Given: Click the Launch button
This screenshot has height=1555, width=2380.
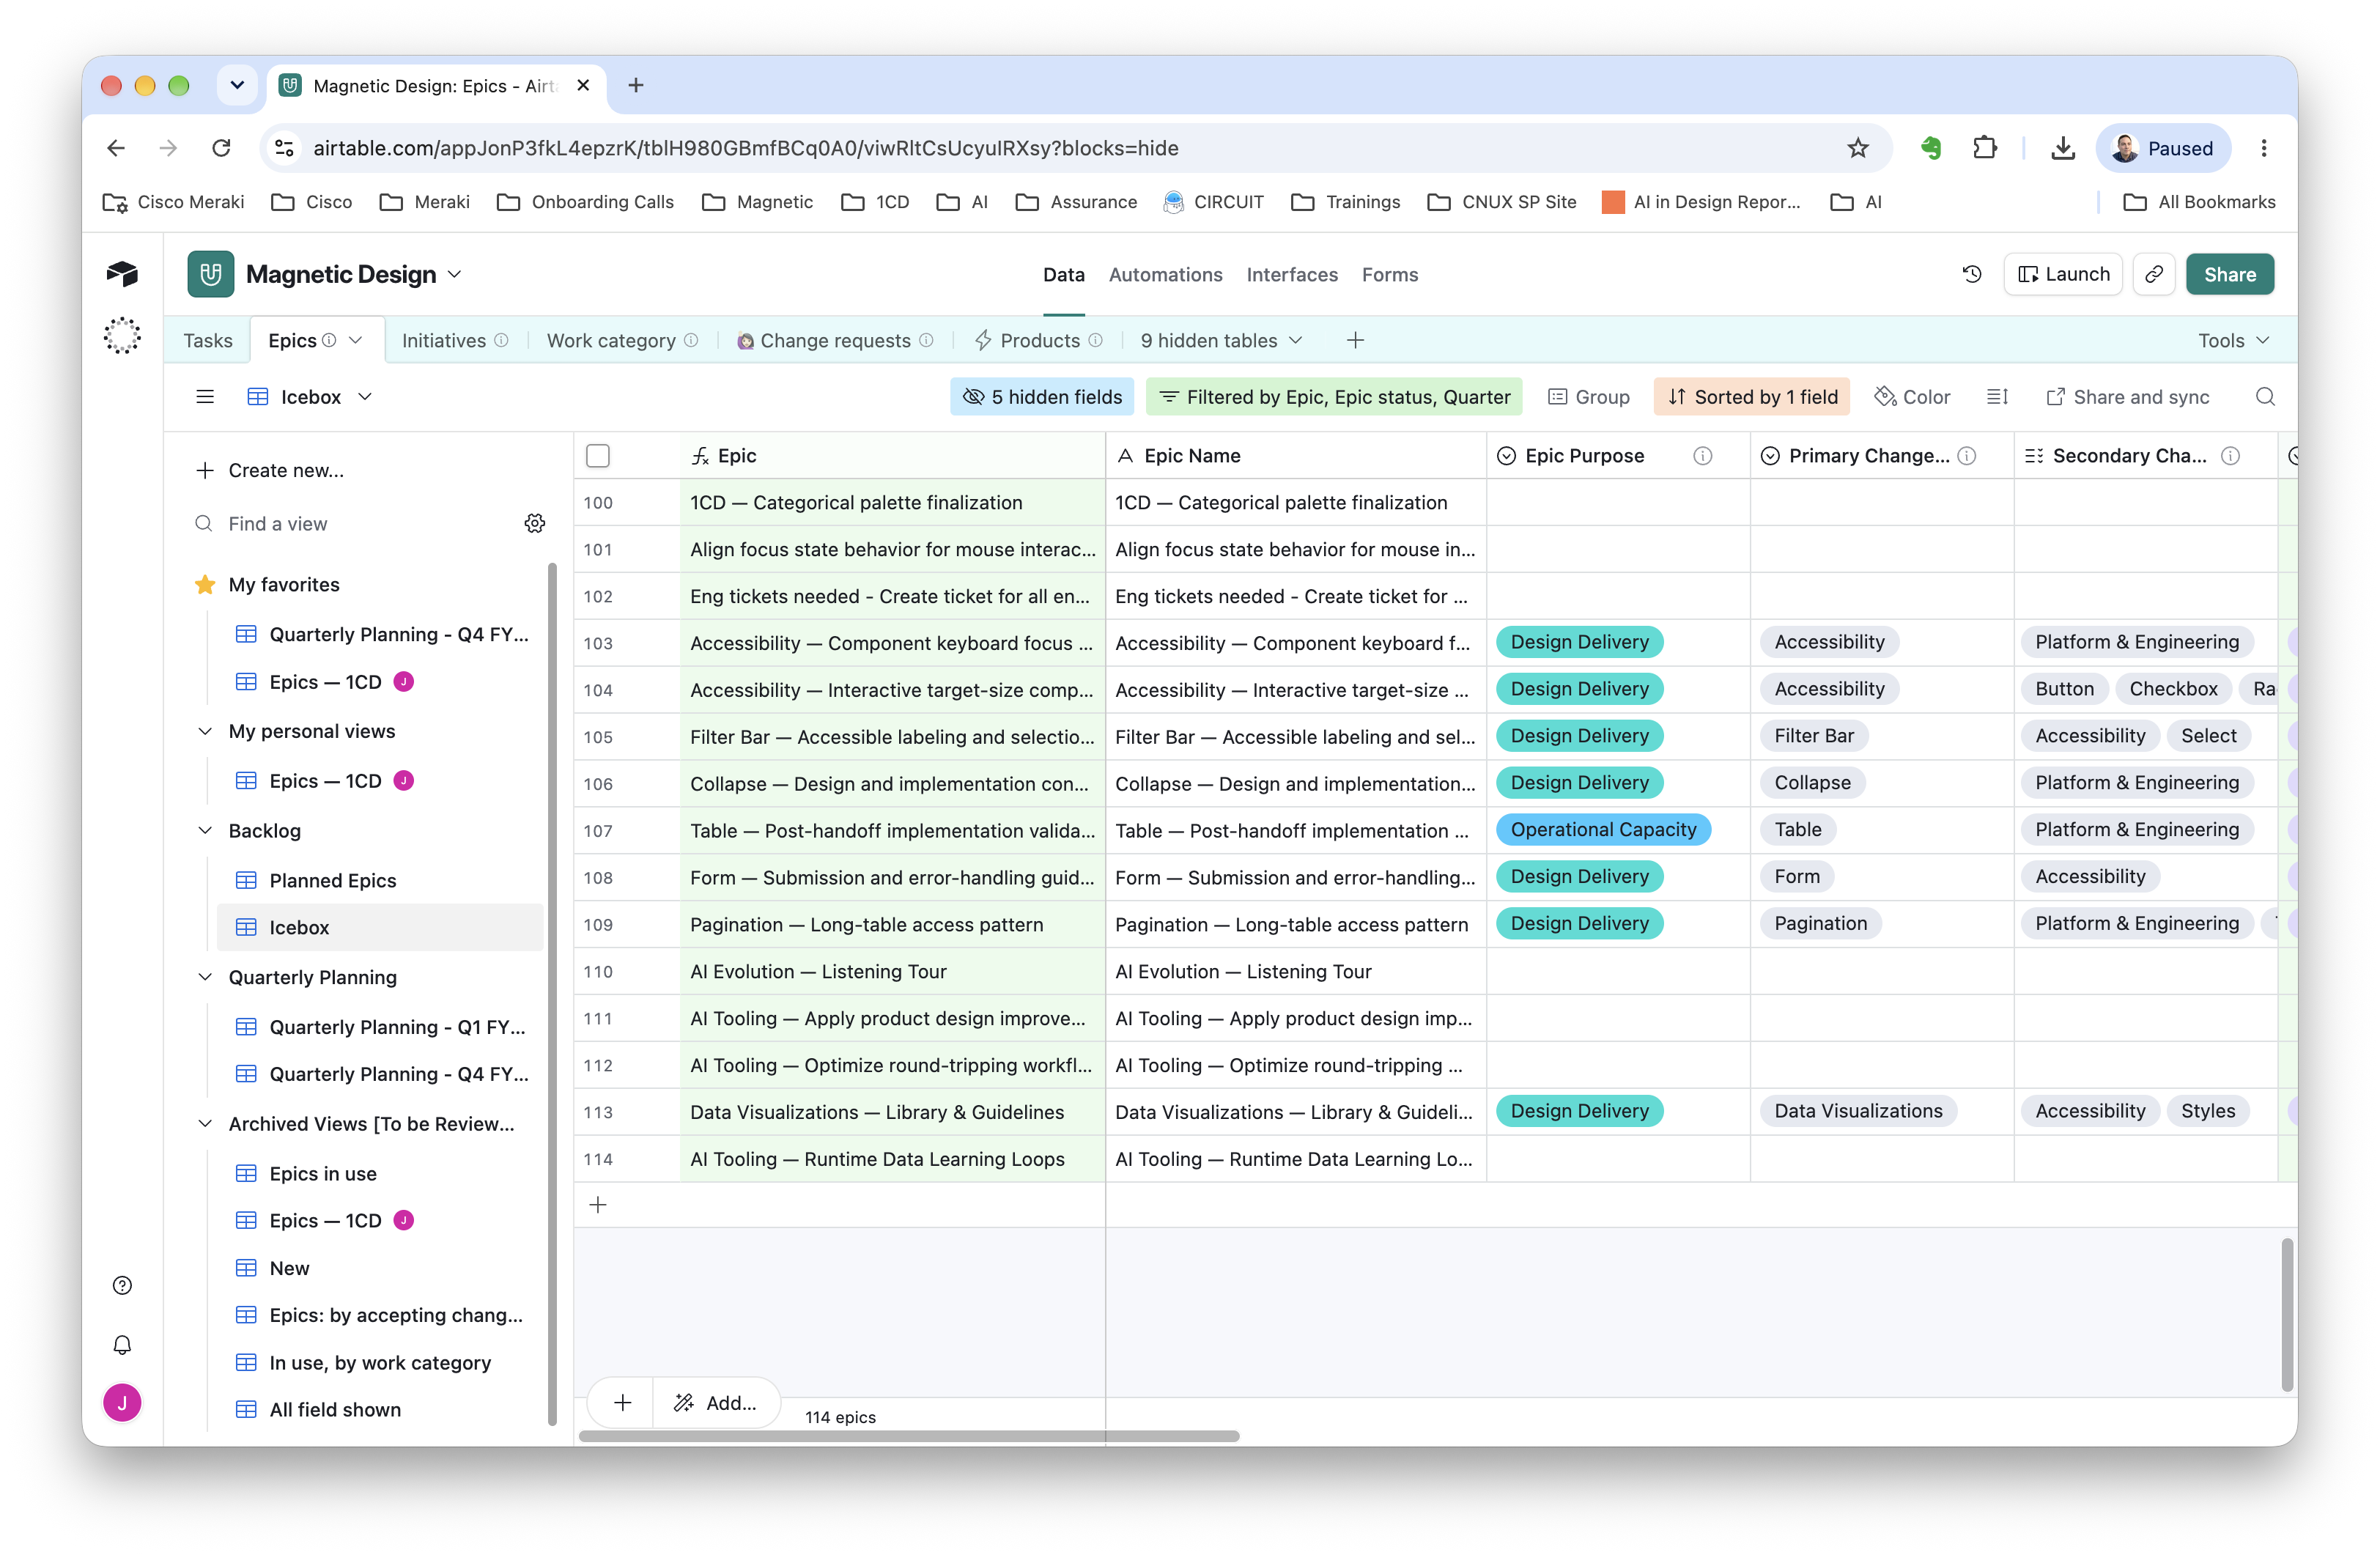Looking at the screenshot, I should (x=2062, y=274).
